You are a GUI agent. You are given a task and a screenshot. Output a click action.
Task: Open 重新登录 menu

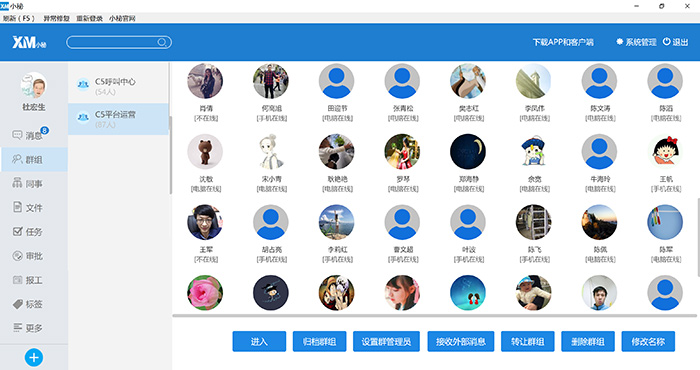[89, 18]
